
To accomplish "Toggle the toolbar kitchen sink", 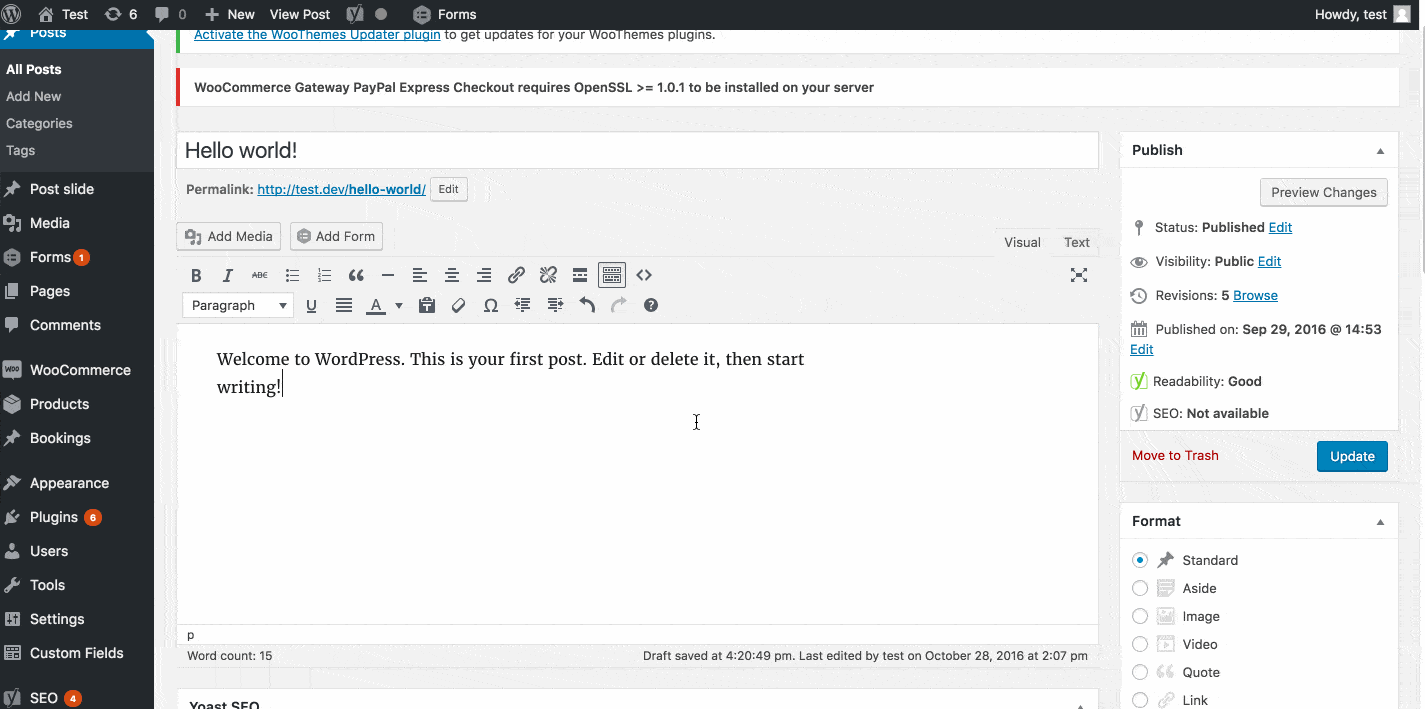I will pos(612,275).
